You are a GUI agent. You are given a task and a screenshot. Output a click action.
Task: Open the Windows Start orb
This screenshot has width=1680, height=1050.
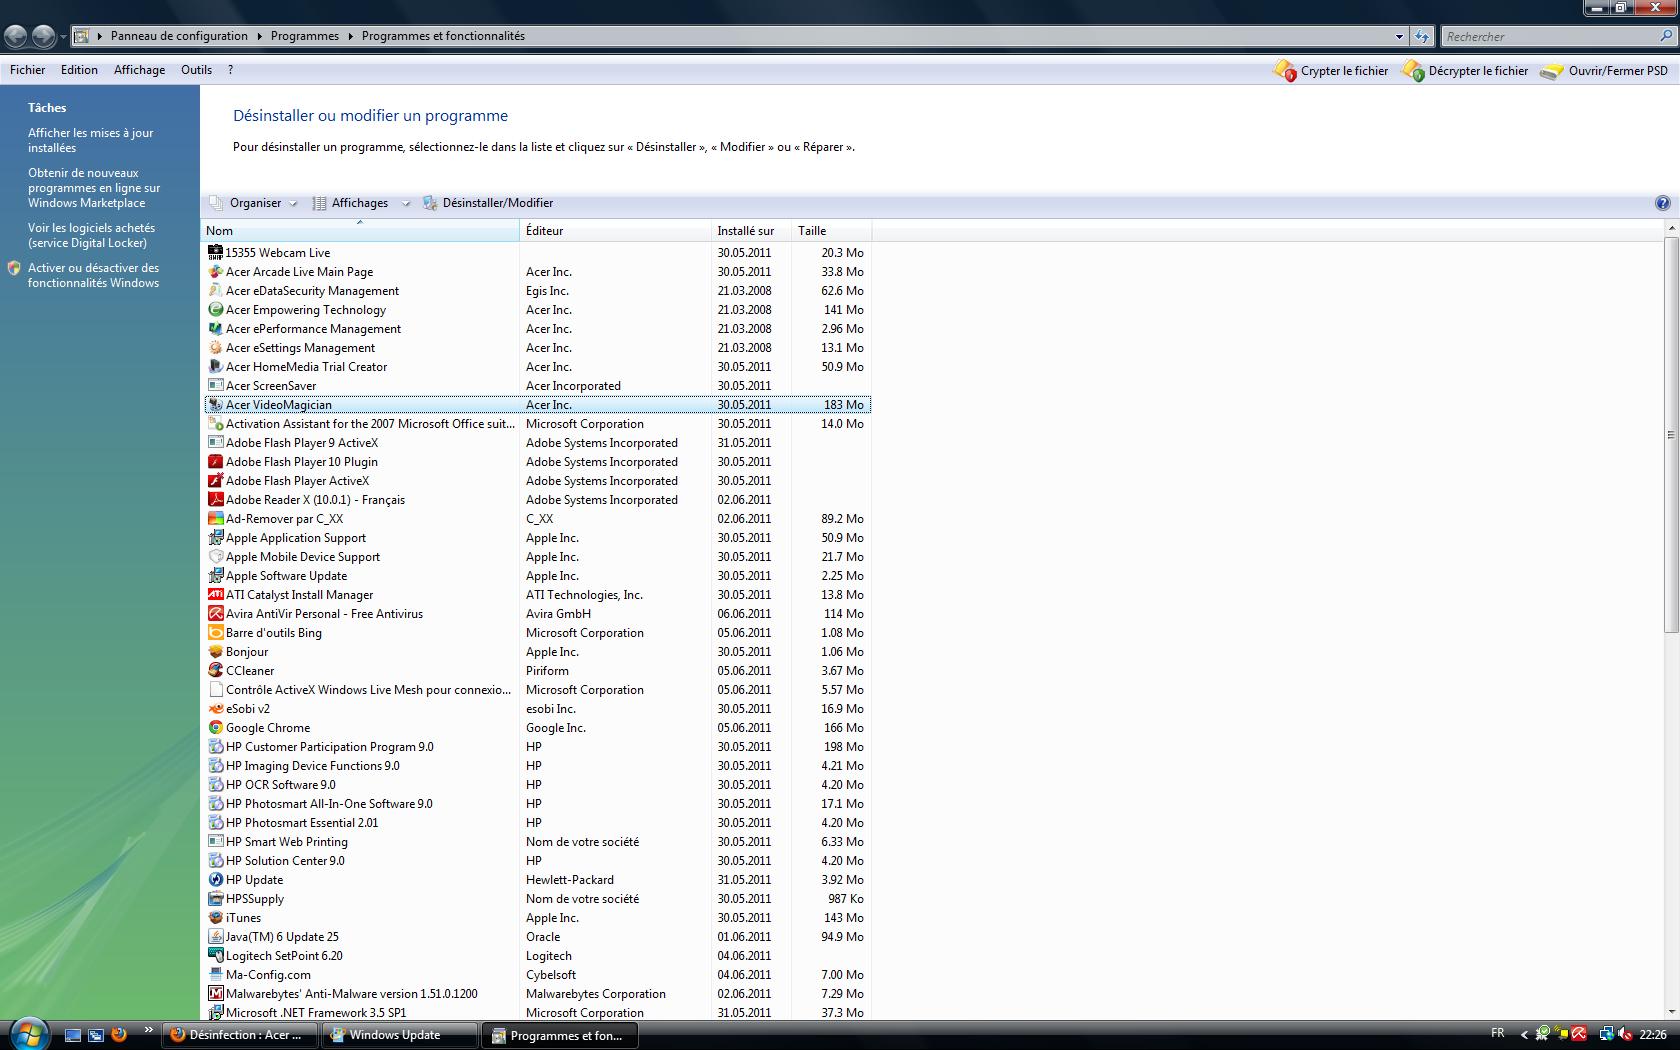coord(29,1033)
